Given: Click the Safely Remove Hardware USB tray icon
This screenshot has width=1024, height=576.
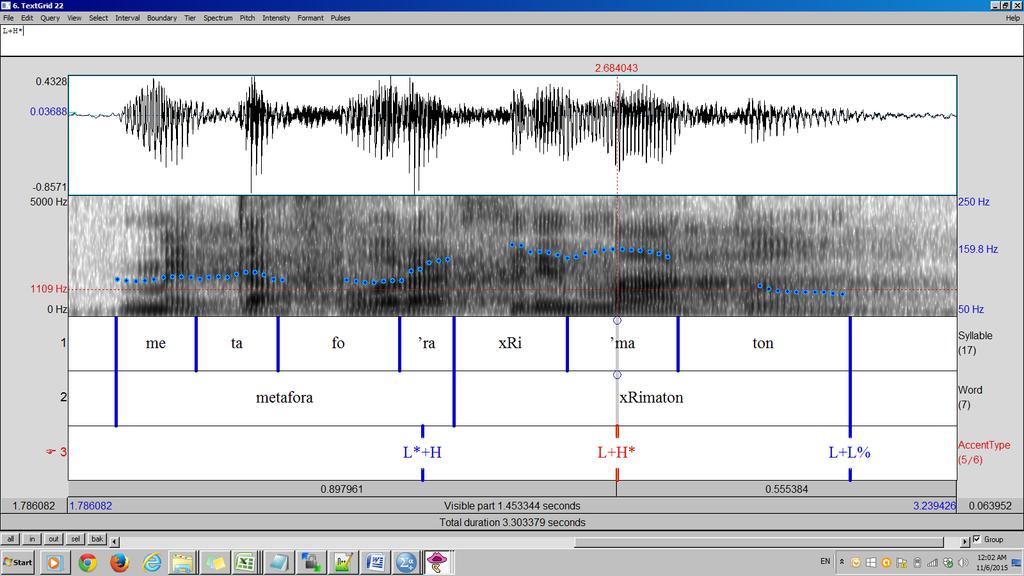Looking at the screenshot, I should click(917, 562).
